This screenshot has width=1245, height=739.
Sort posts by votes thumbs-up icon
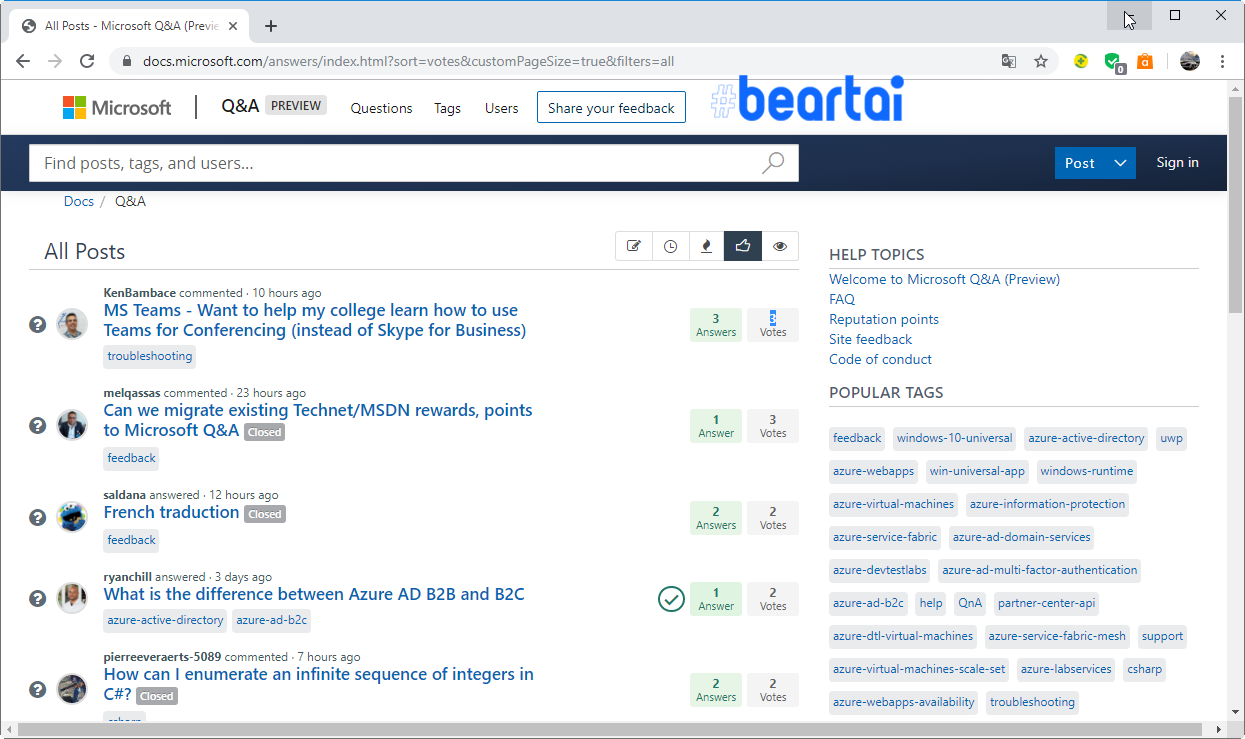point(743,246)
